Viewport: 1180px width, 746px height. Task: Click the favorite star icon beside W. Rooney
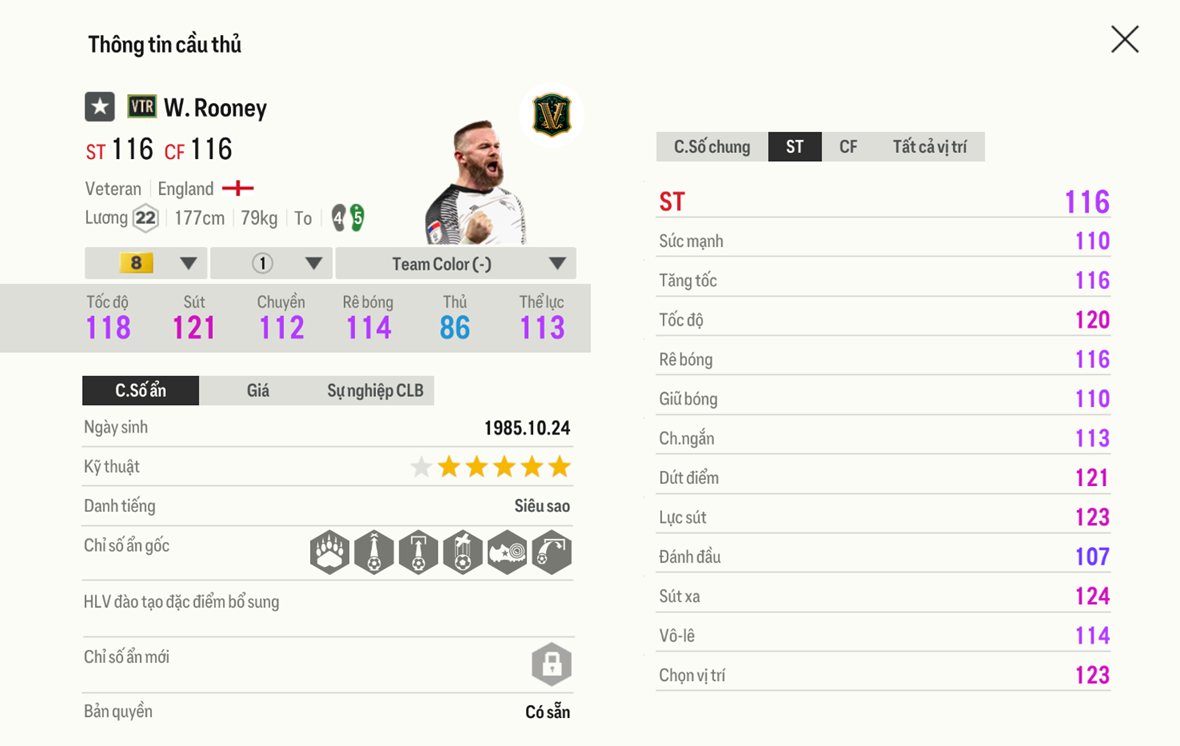click(x=99, y=107)
